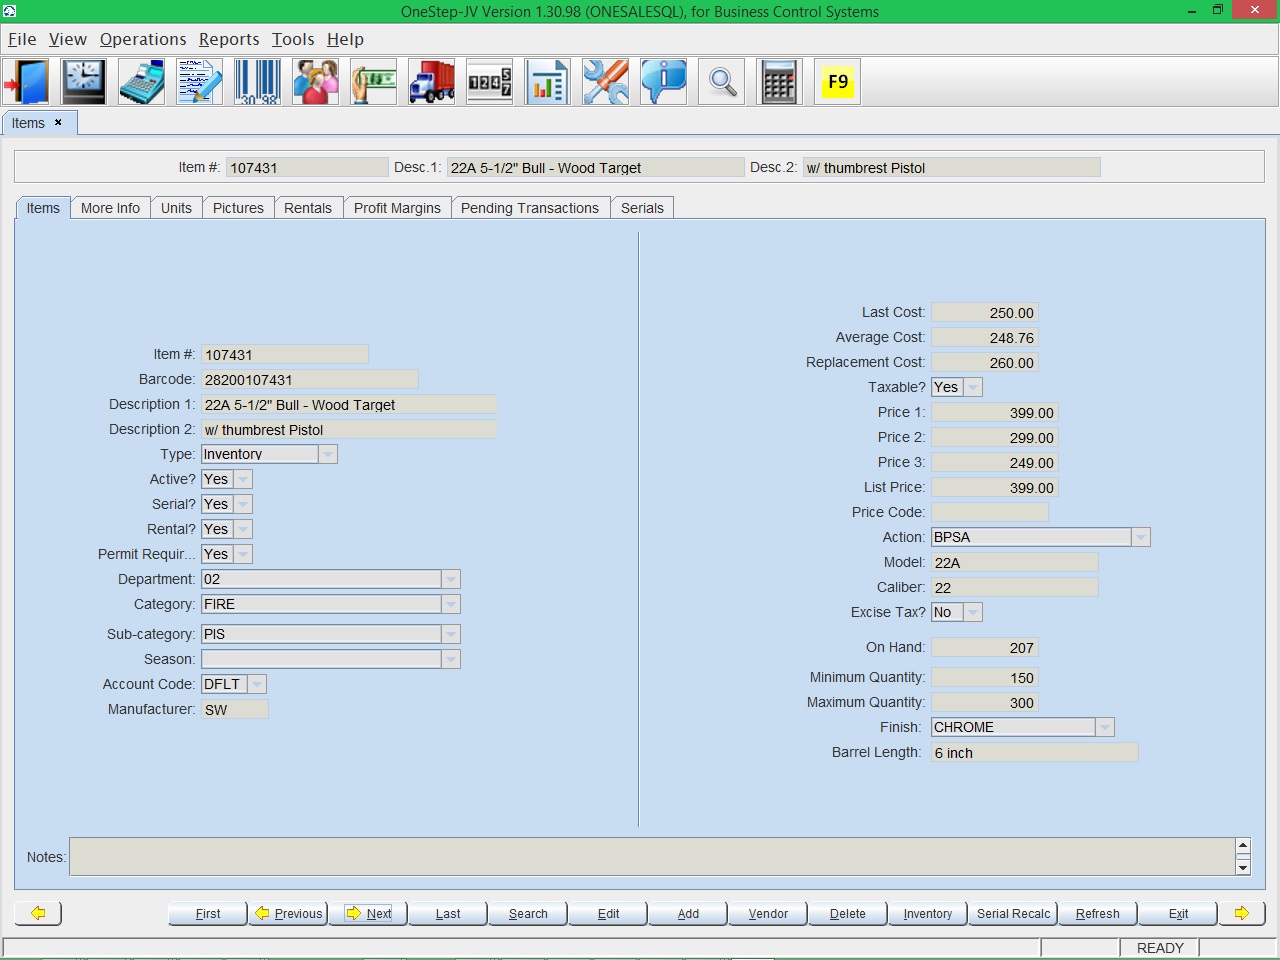
Task: Open the customers people icon
Action: [316, 82]
